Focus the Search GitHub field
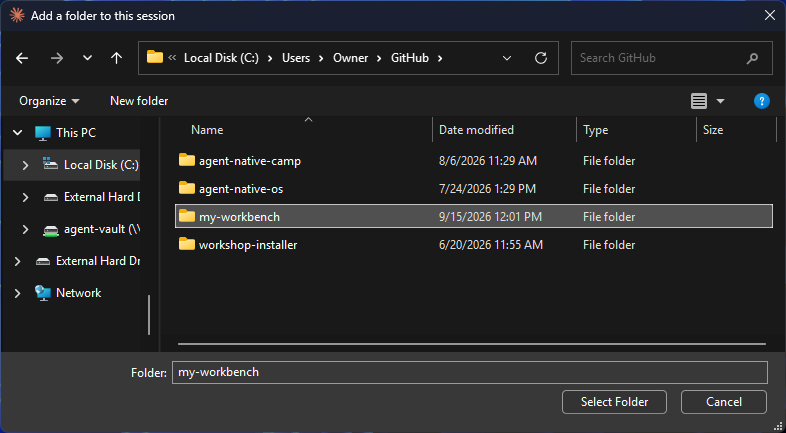Viewport: 786px width, 433px height. tap(671, 58)
